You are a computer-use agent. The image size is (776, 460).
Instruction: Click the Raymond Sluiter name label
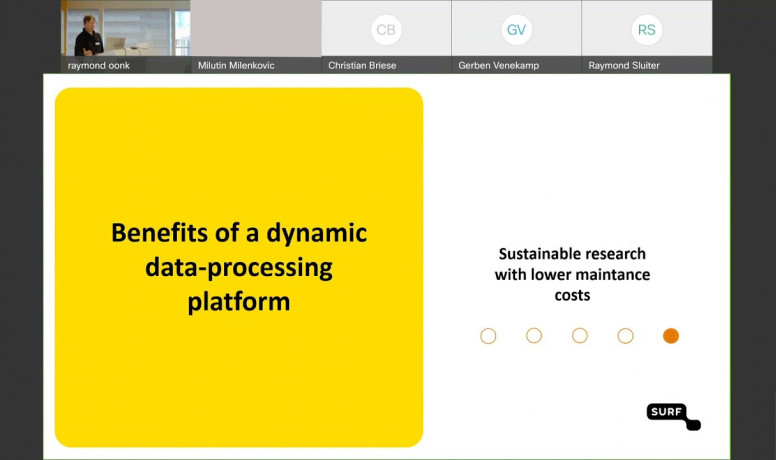point(624,65)
